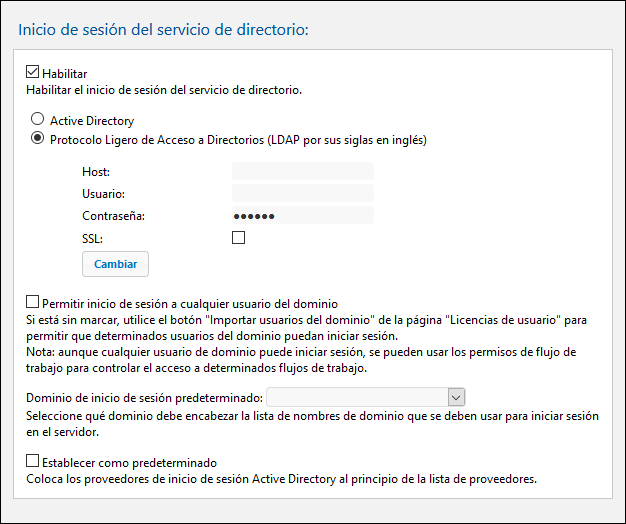Click the predeterminado domain combo box field
This screenshot has width=626, height=524.
coord(357,397)
